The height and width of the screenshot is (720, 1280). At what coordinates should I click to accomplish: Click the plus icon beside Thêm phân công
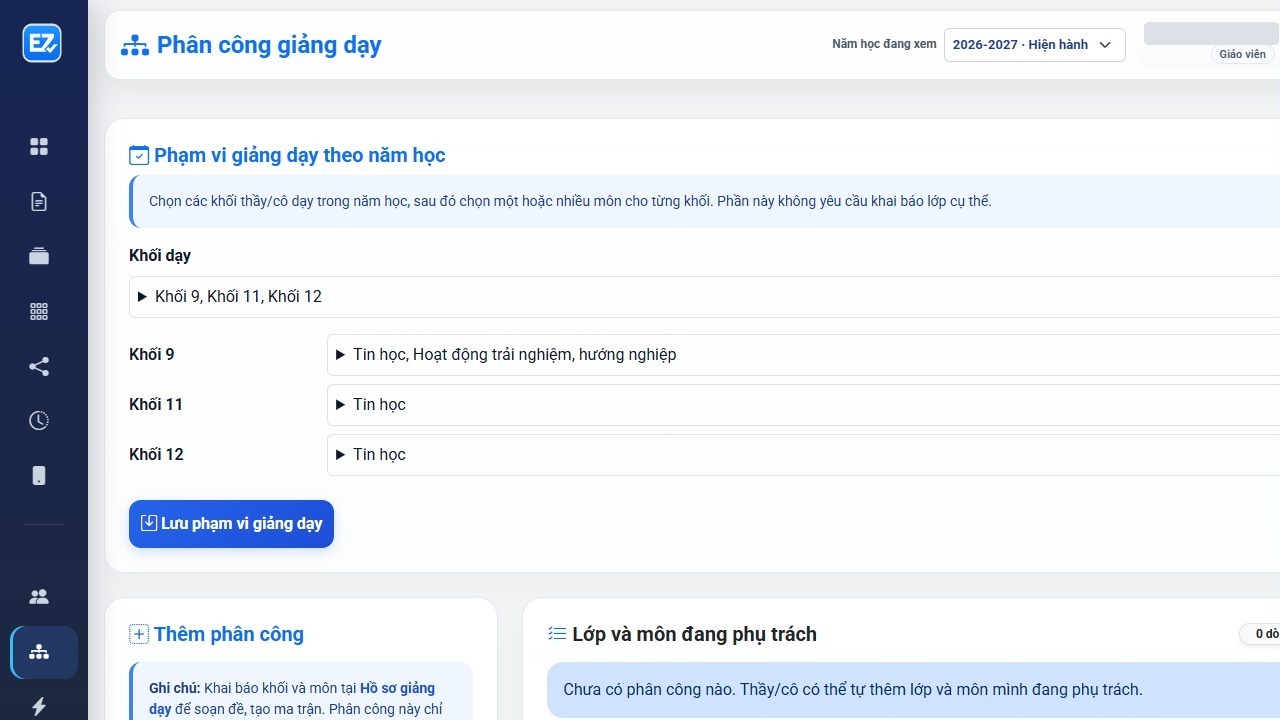click(139, 634)
